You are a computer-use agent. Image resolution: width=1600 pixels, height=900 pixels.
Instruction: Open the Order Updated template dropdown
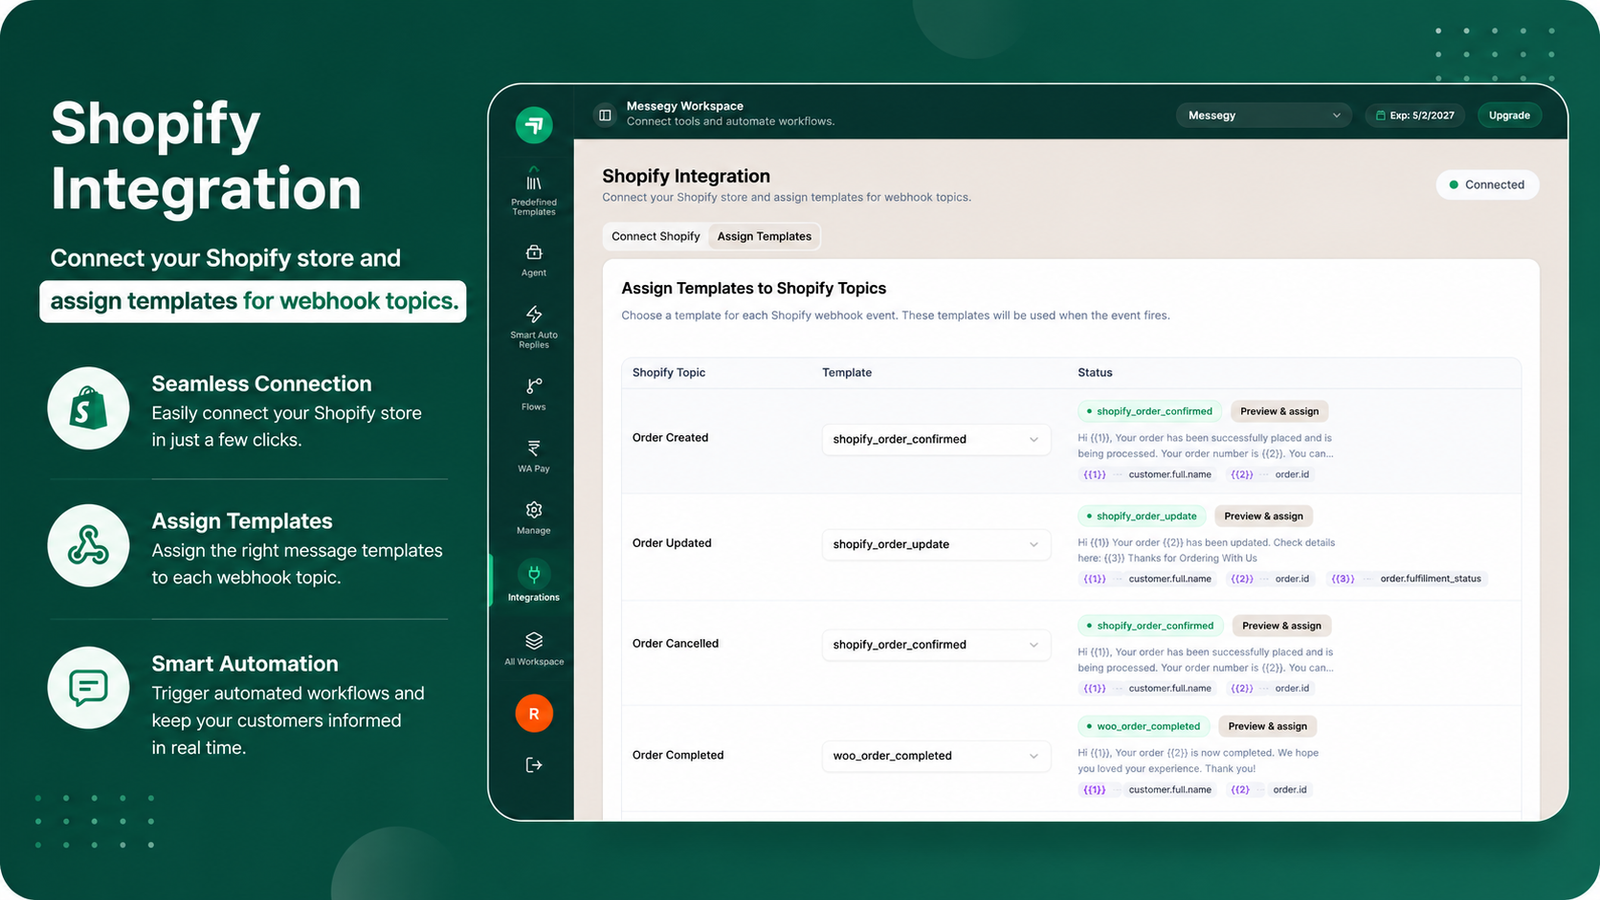936,544
